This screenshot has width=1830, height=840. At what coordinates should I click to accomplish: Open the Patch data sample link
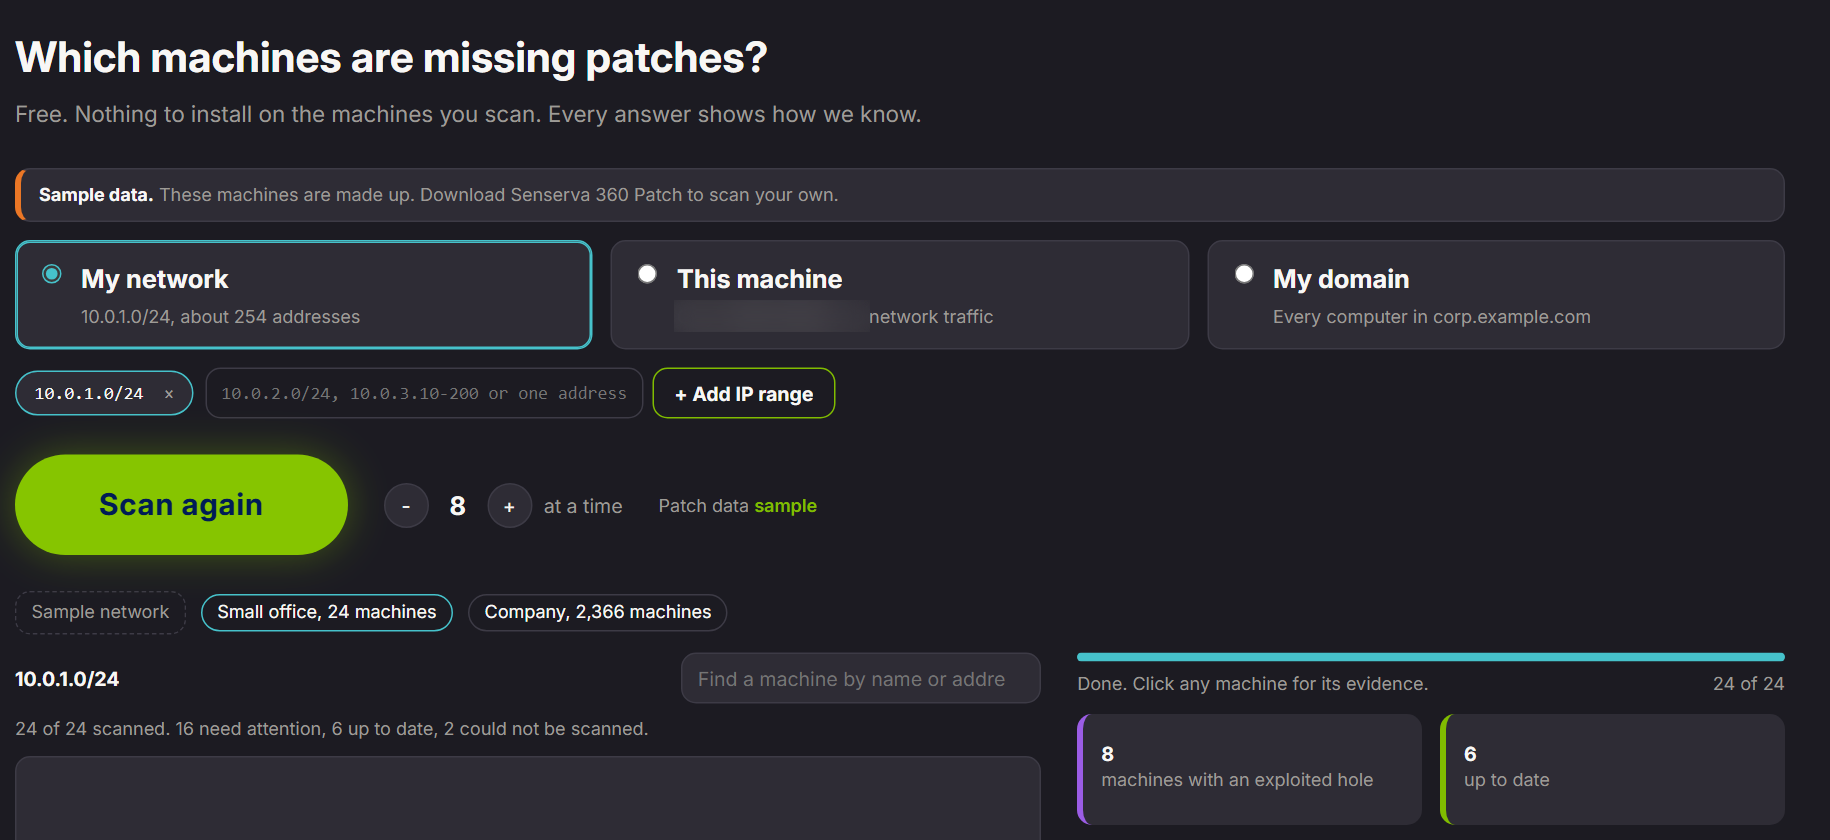(x=785, y=506)
